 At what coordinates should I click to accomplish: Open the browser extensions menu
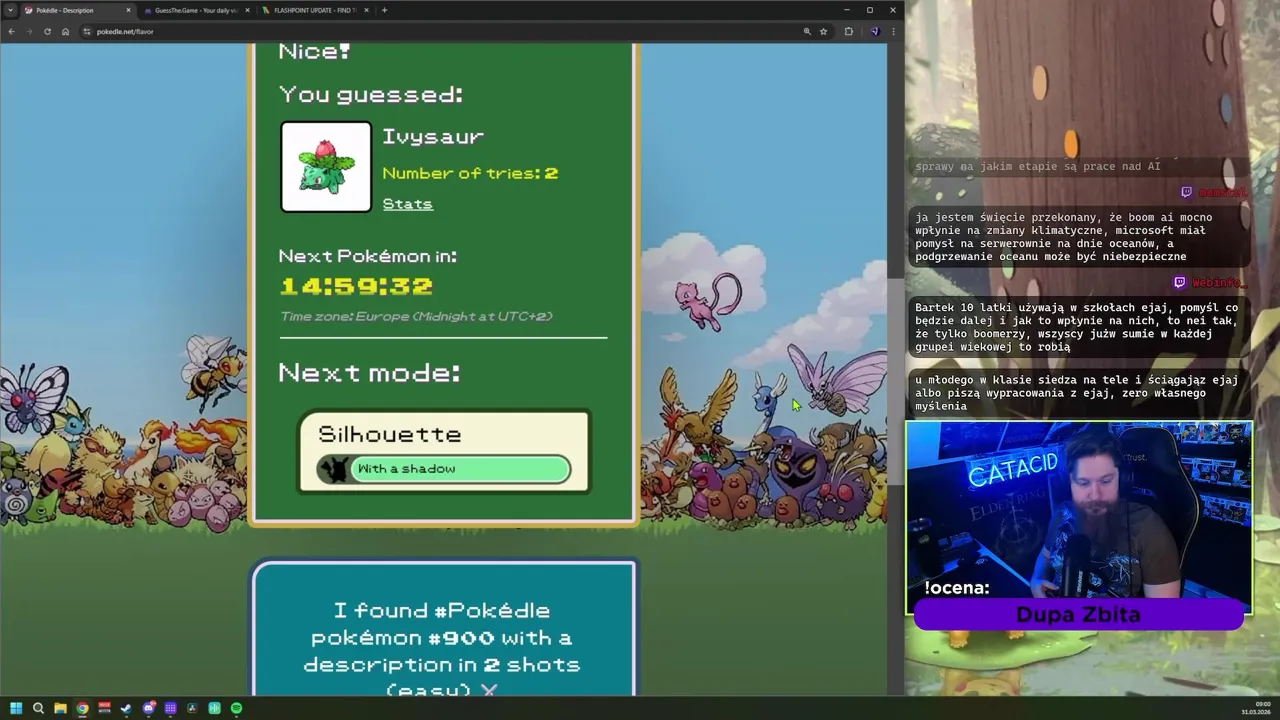(x=849, y=31)
